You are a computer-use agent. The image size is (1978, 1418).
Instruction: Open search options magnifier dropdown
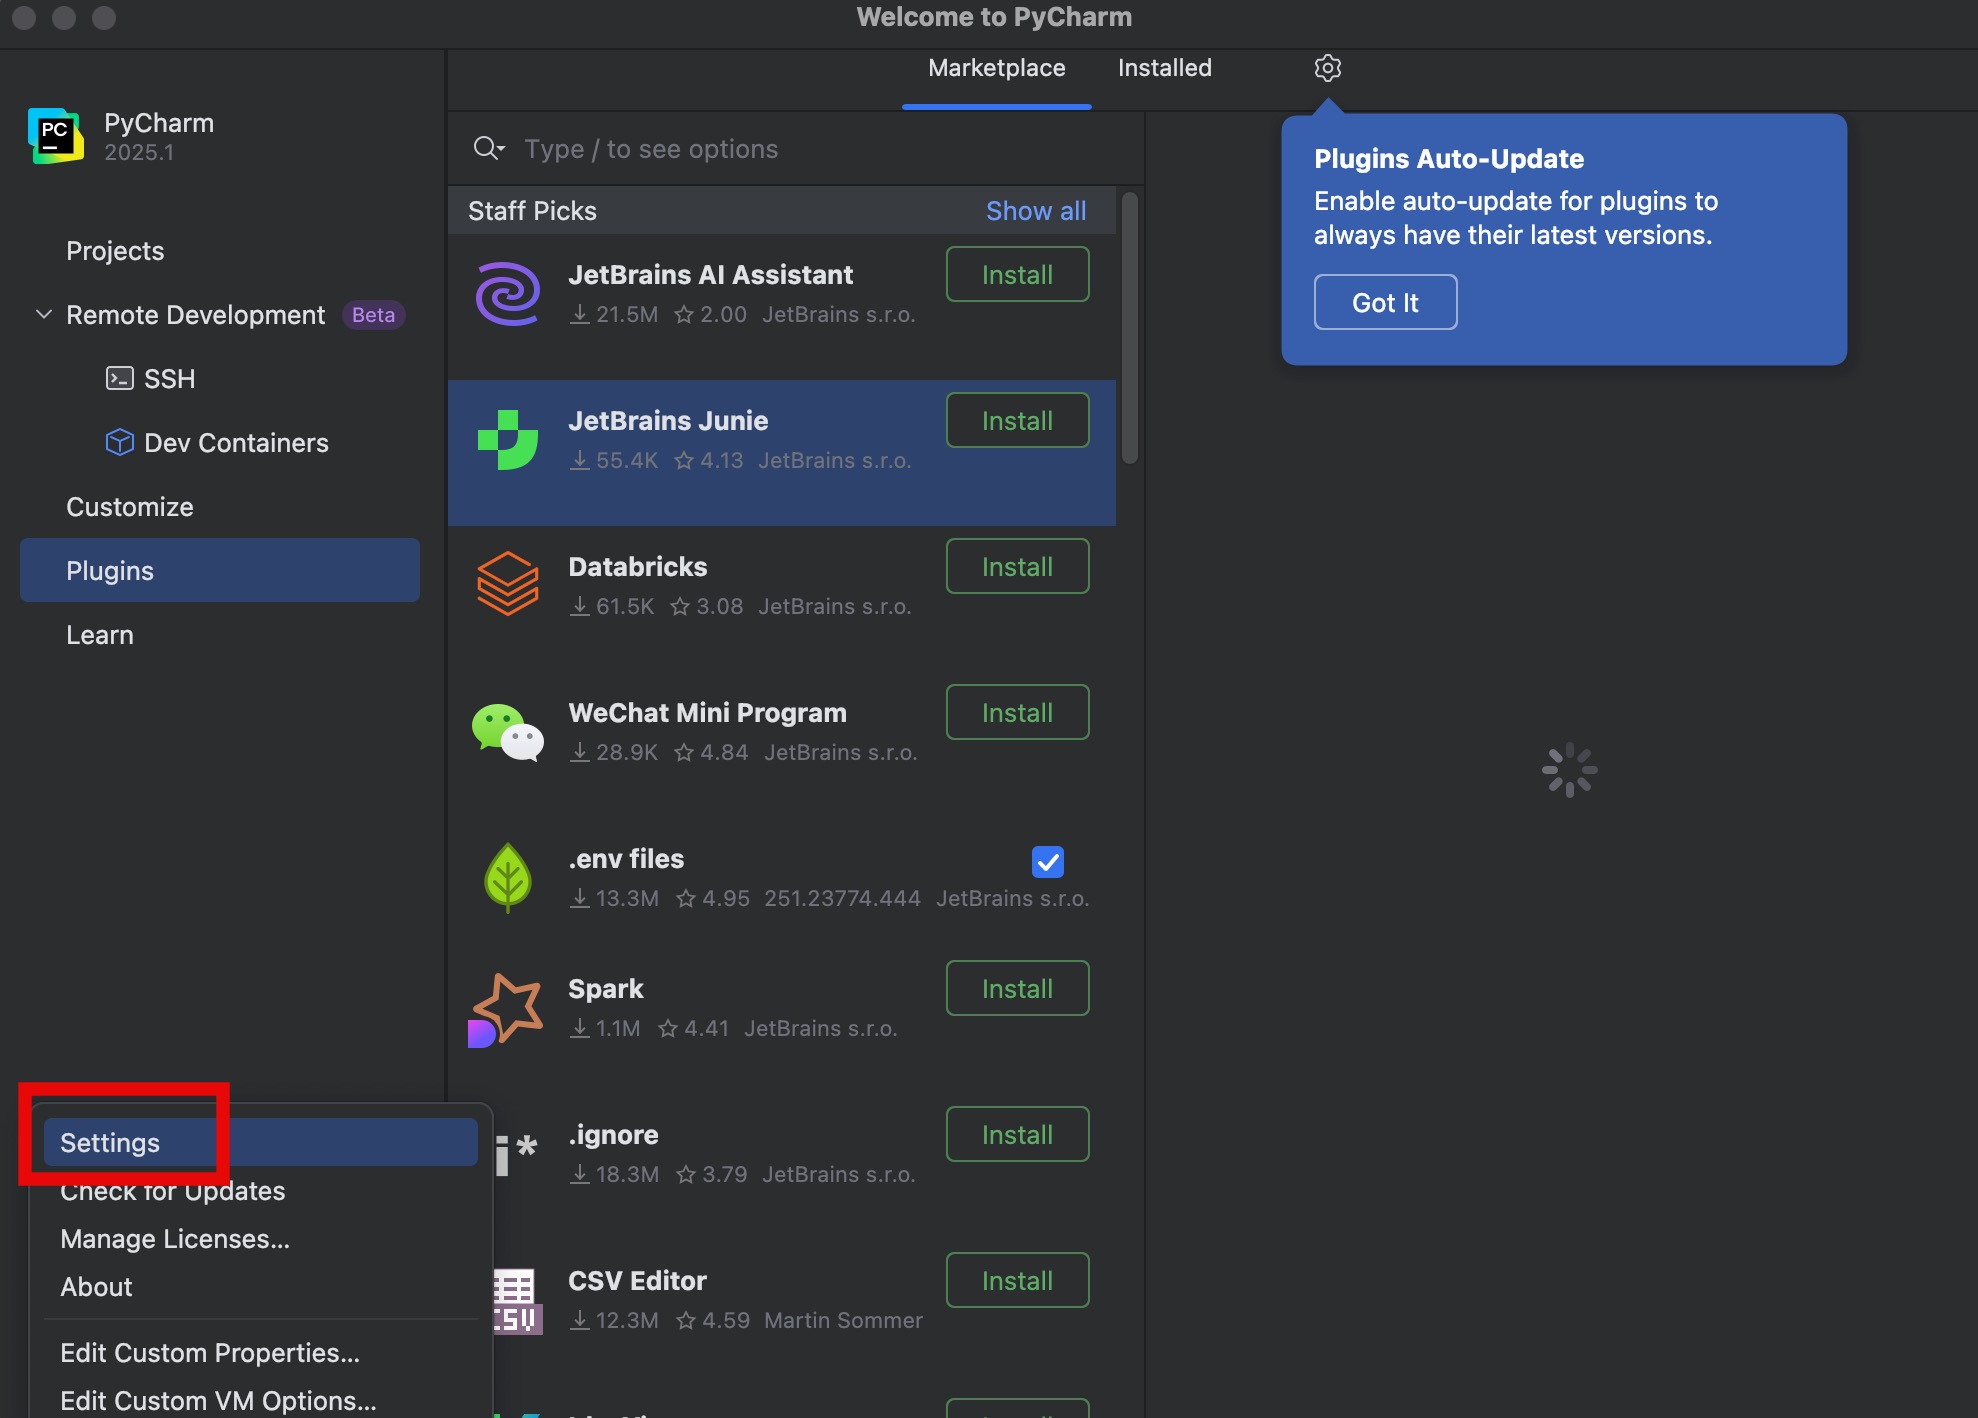click(x=489, y=149)
